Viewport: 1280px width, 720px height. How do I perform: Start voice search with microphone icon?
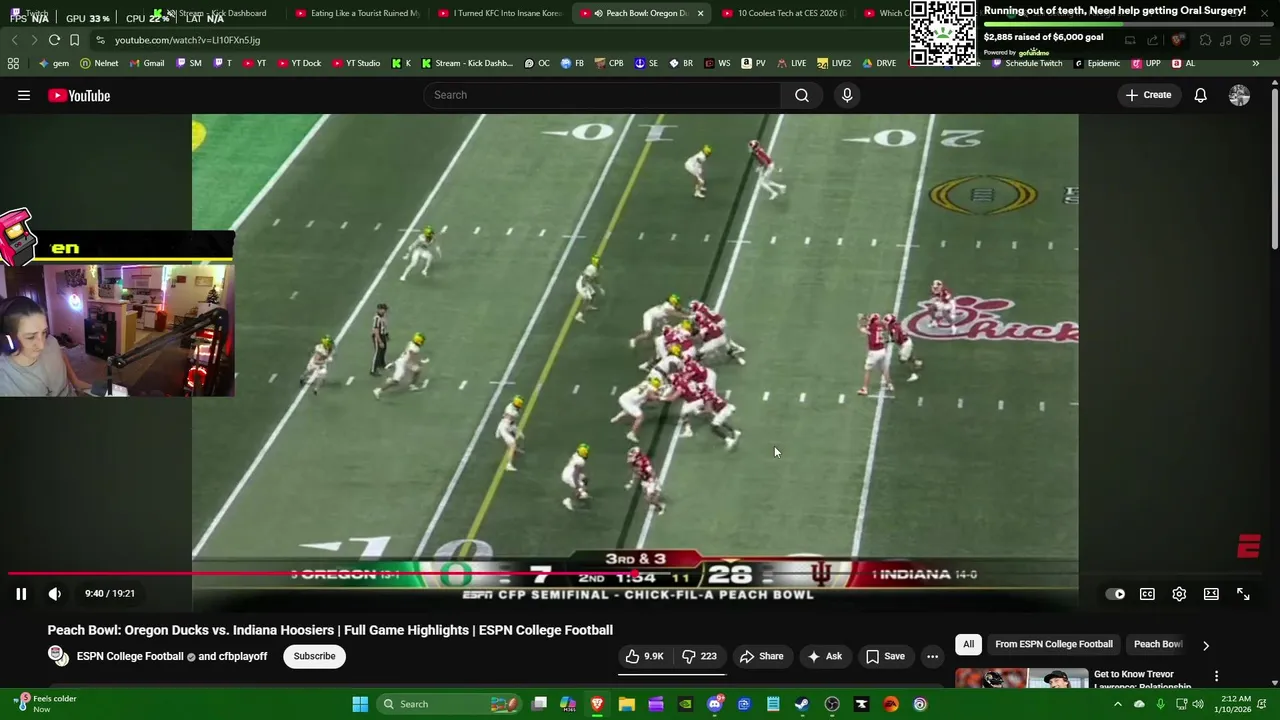[x=847, y=95]
